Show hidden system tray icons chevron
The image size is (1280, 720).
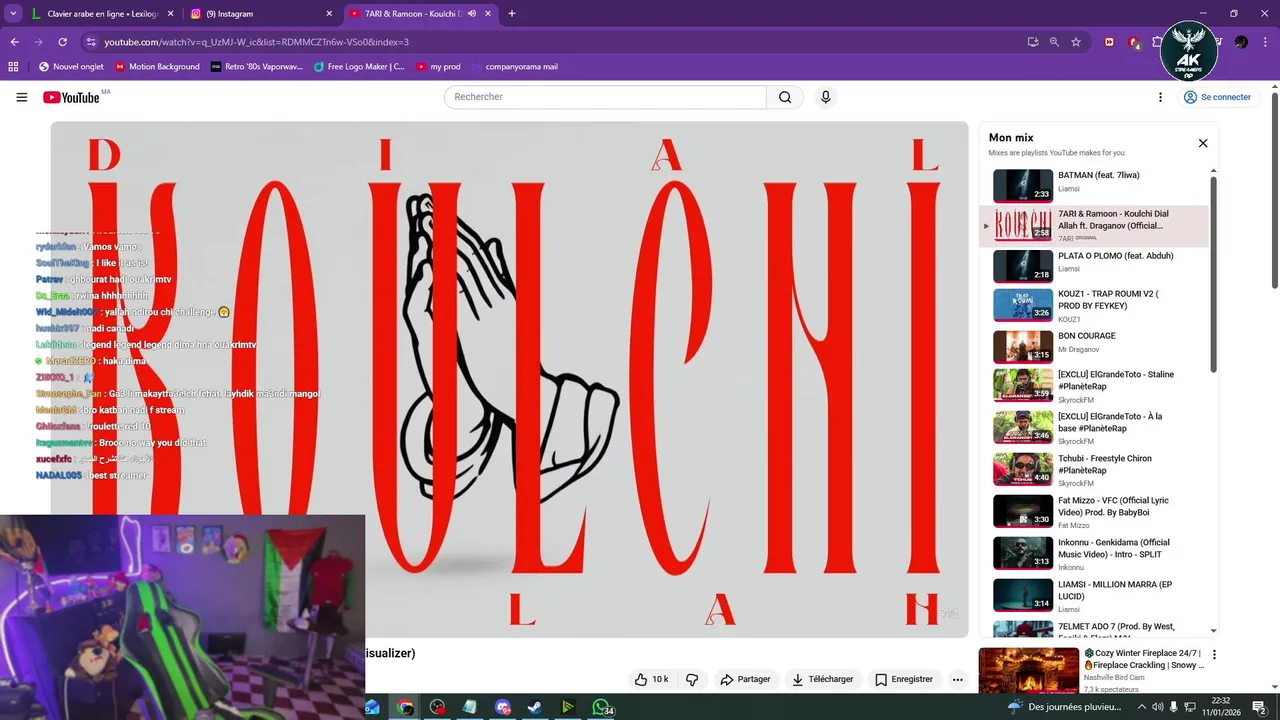1140,707
